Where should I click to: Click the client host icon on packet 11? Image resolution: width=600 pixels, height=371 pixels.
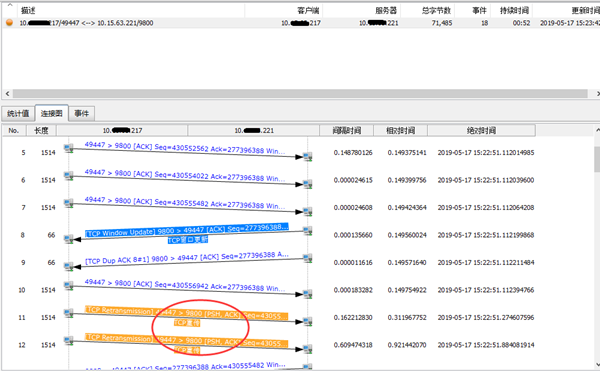[x=68, y=313]
